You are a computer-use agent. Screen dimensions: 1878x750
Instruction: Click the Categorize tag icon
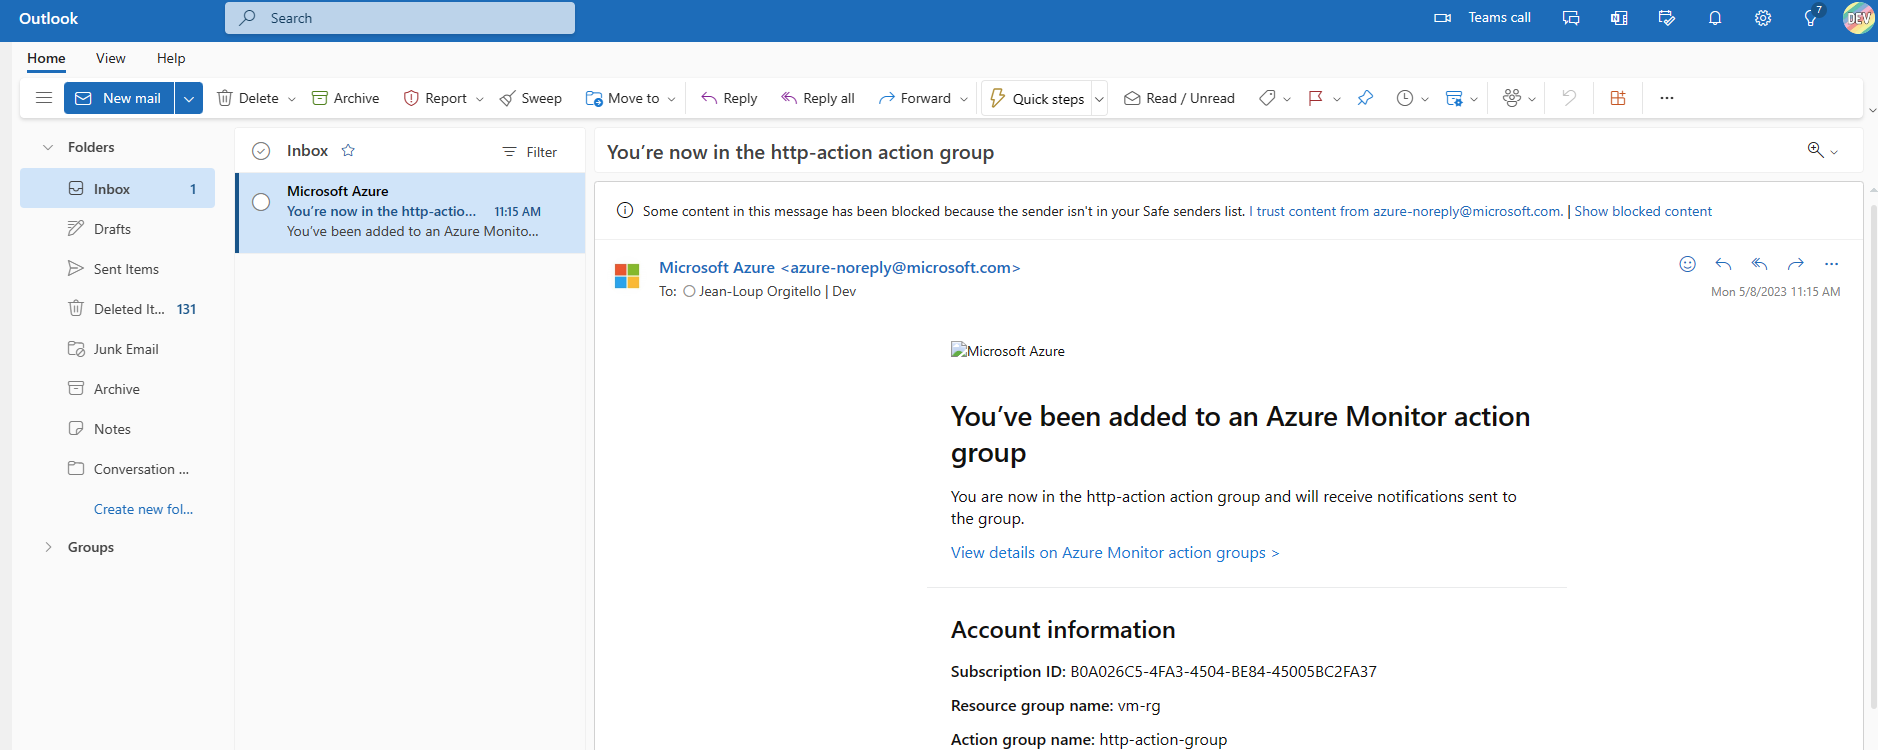1267,98
